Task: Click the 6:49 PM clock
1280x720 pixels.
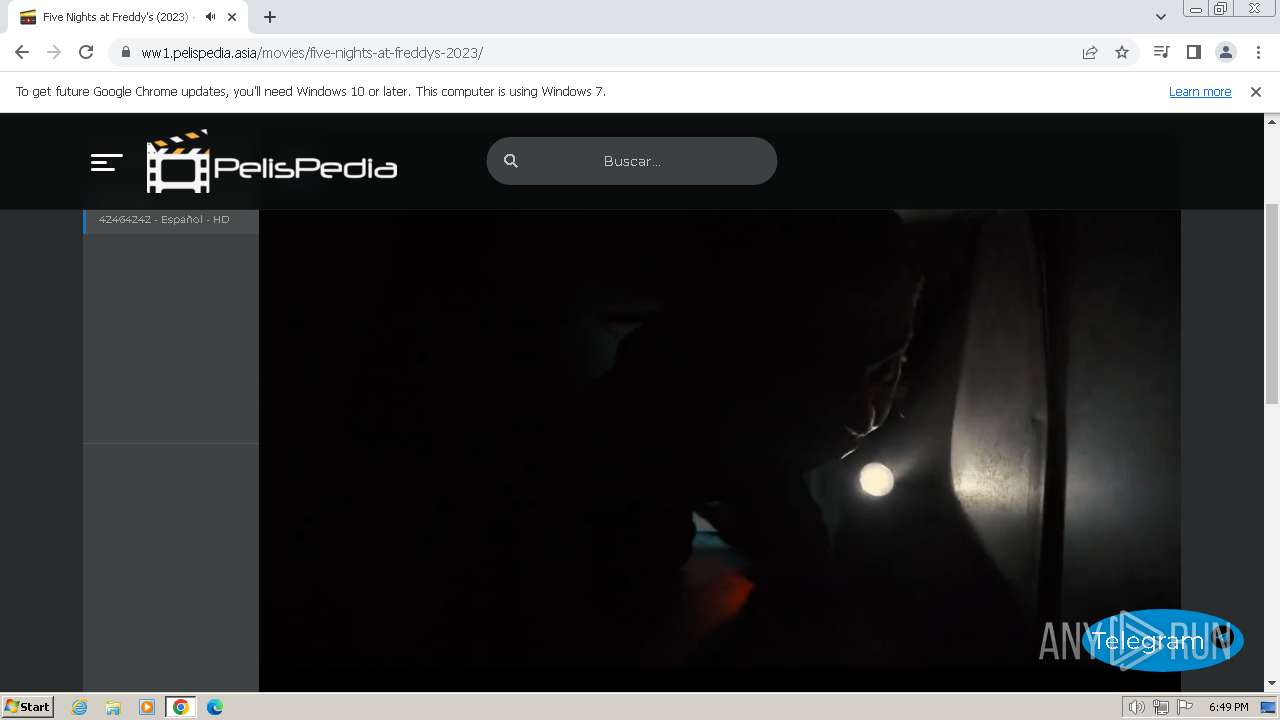Action: [x=1228, y=707]
